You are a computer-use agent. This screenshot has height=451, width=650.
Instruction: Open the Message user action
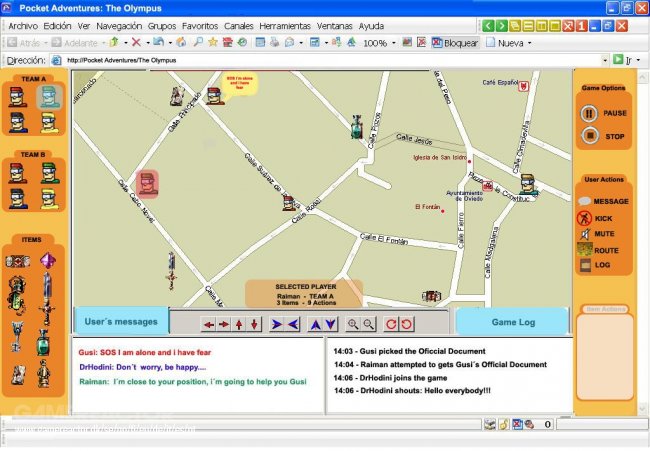click(585, 201)
